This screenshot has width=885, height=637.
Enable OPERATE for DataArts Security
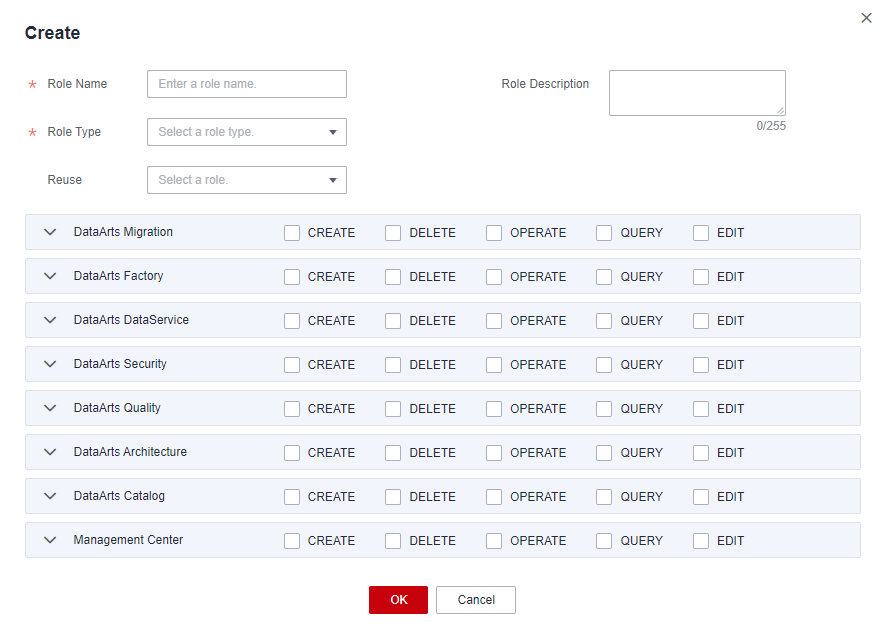pyautogui.click(x=494, y=365)
